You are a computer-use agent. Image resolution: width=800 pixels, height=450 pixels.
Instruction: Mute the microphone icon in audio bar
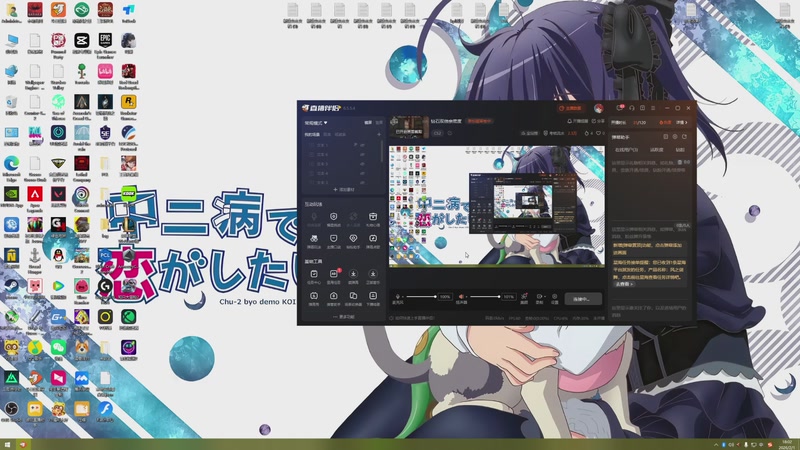click(397, 296)
